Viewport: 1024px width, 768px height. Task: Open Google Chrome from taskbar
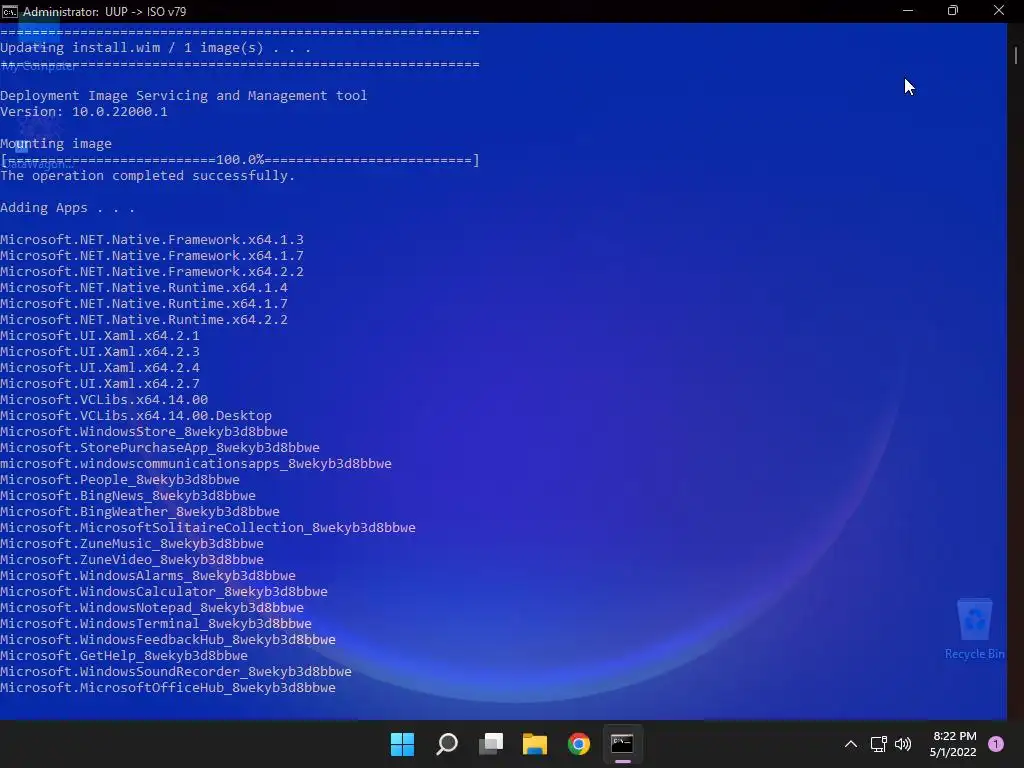click(579, 744)
